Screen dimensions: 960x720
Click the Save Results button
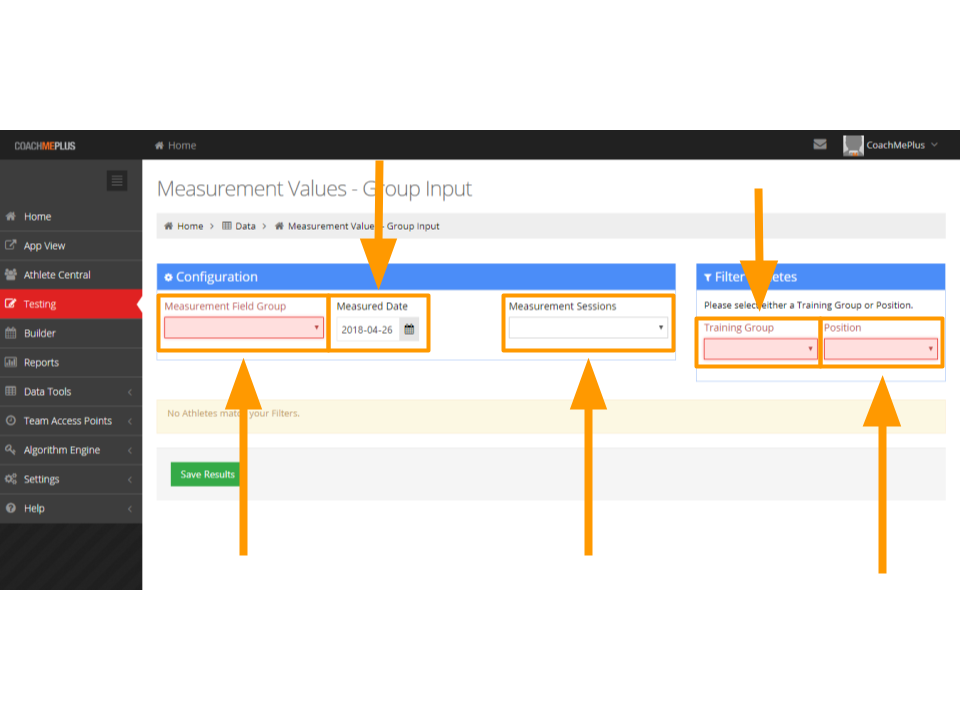coord(206,474)
